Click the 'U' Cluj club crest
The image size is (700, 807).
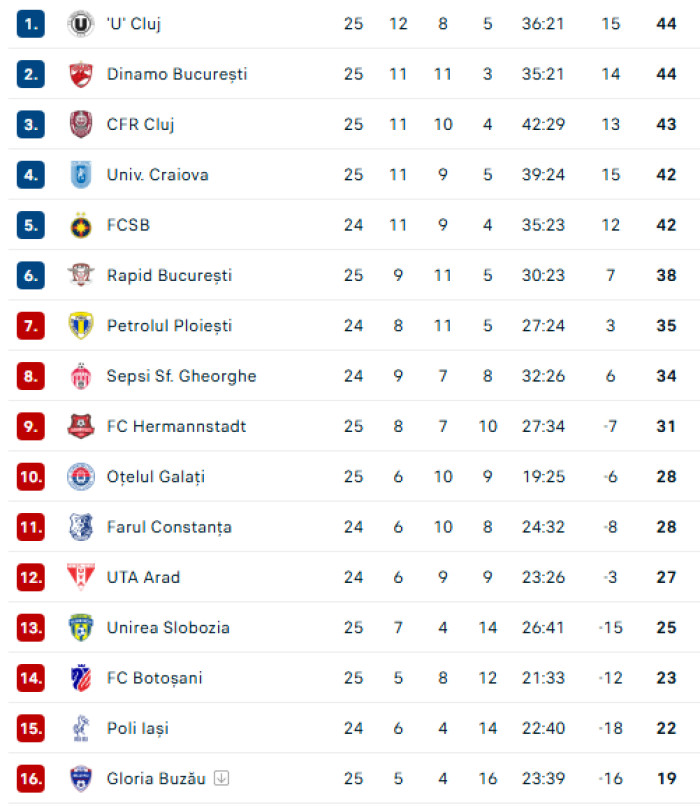[x=81, y=24]
